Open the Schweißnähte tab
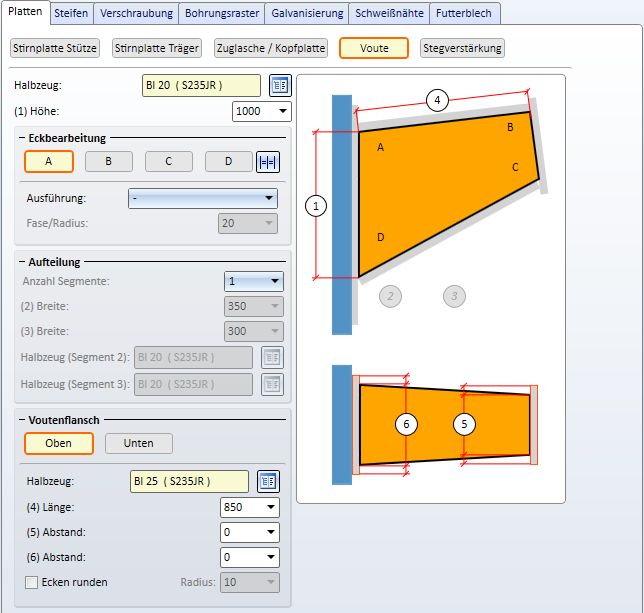The image size is (644, 613). pos(389,13)
